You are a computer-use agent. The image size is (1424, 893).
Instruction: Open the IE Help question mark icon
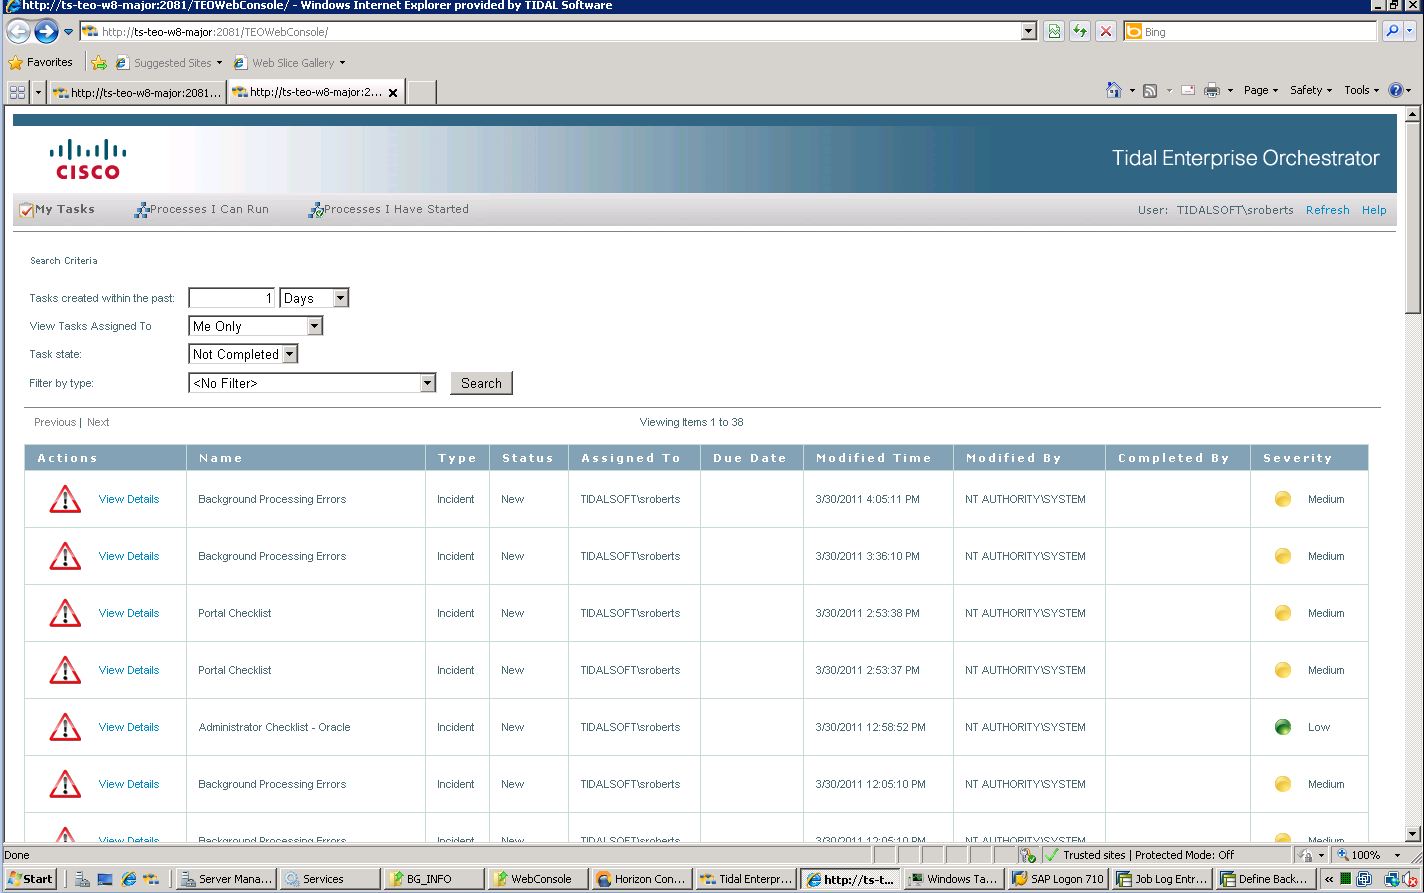pyautogui.click(x=1396, y=90)
